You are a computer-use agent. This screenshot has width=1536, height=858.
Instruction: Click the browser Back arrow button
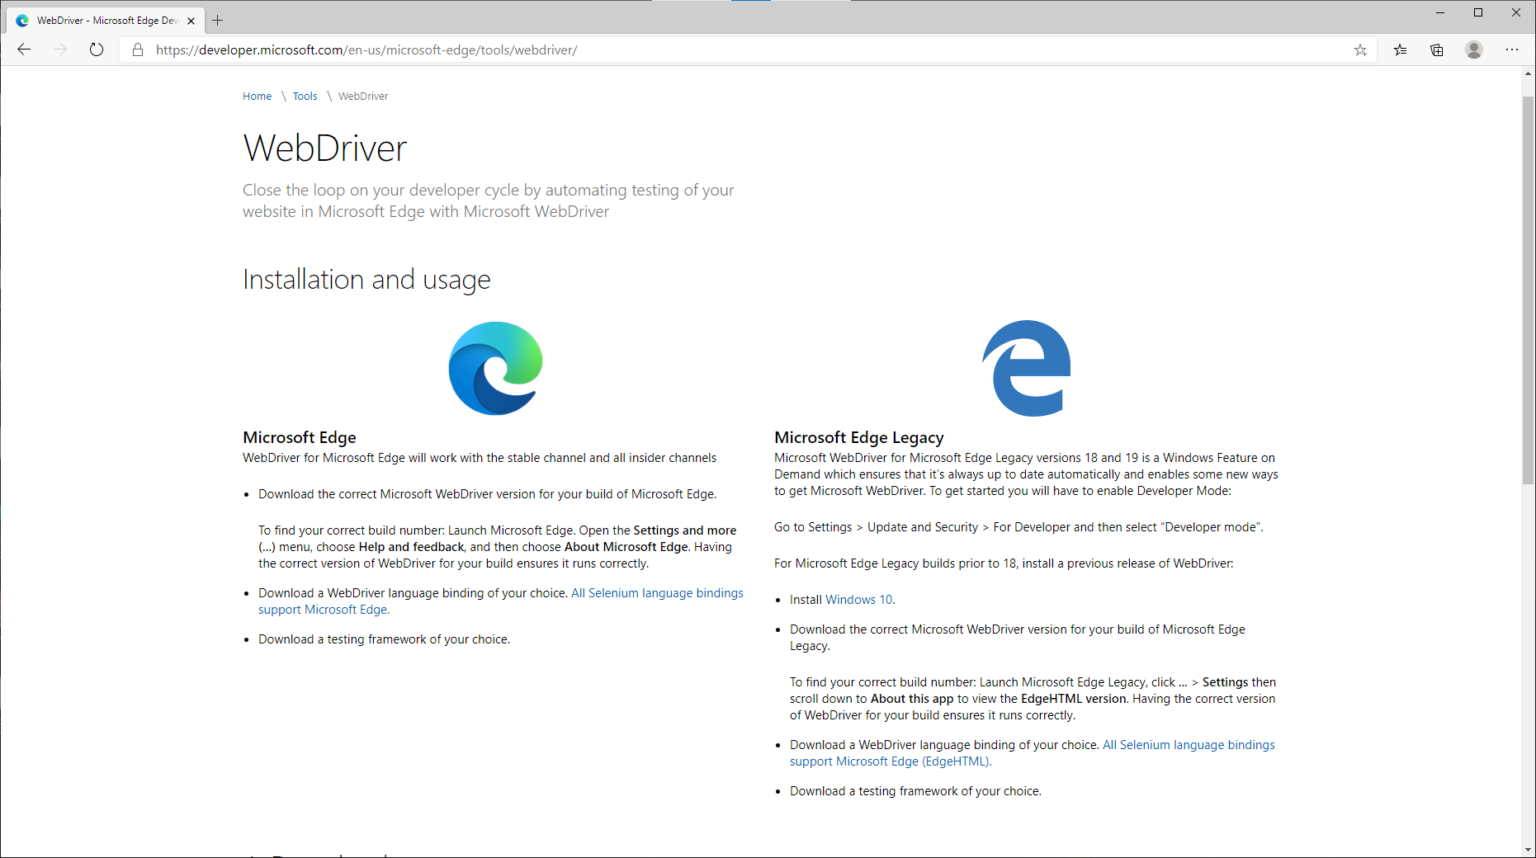24,50
